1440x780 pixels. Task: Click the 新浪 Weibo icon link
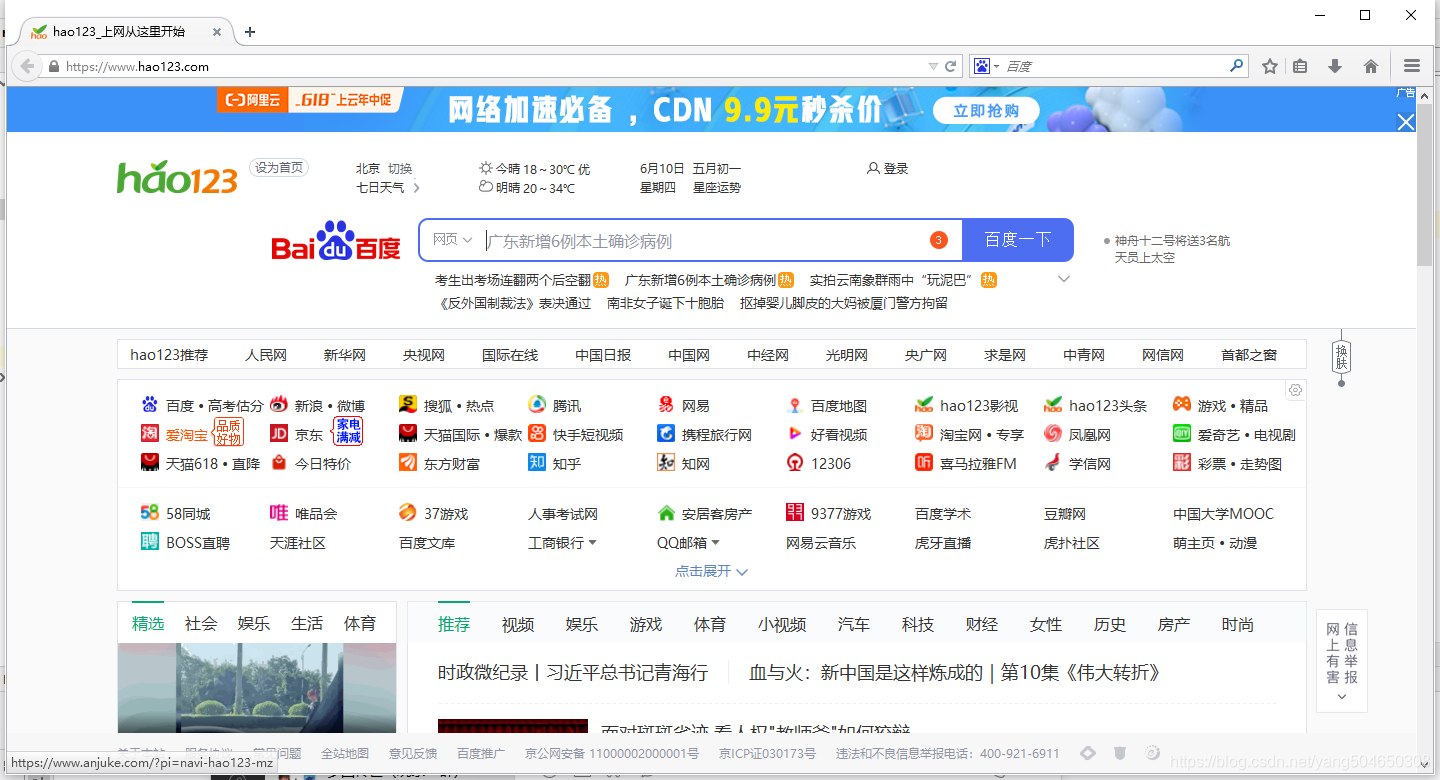point(279,405)
